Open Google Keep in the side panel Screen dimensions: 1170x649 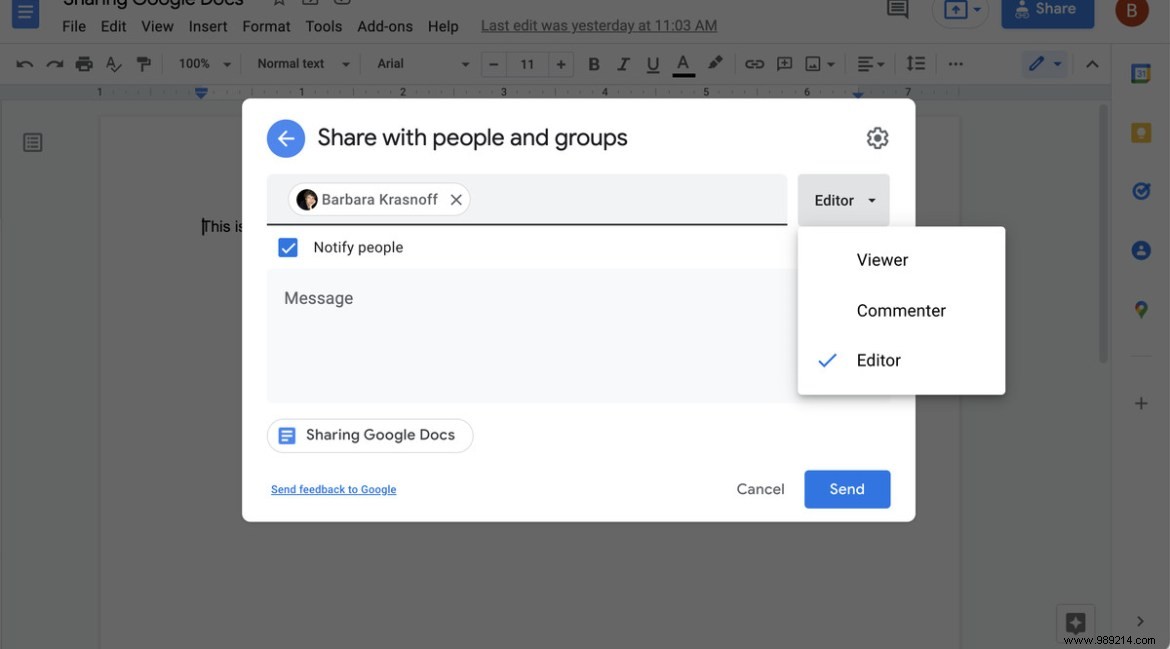point(1141,132)
